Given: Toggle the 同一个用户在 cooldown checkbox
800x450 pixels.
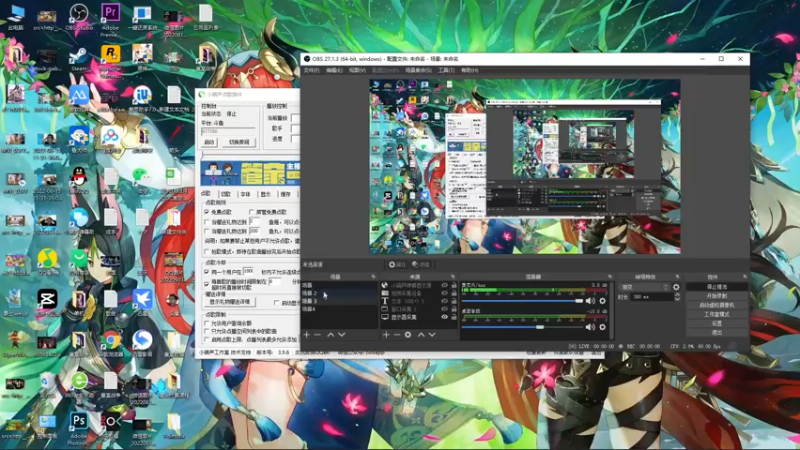Looking at the screenshot, I should coord(207,272).
